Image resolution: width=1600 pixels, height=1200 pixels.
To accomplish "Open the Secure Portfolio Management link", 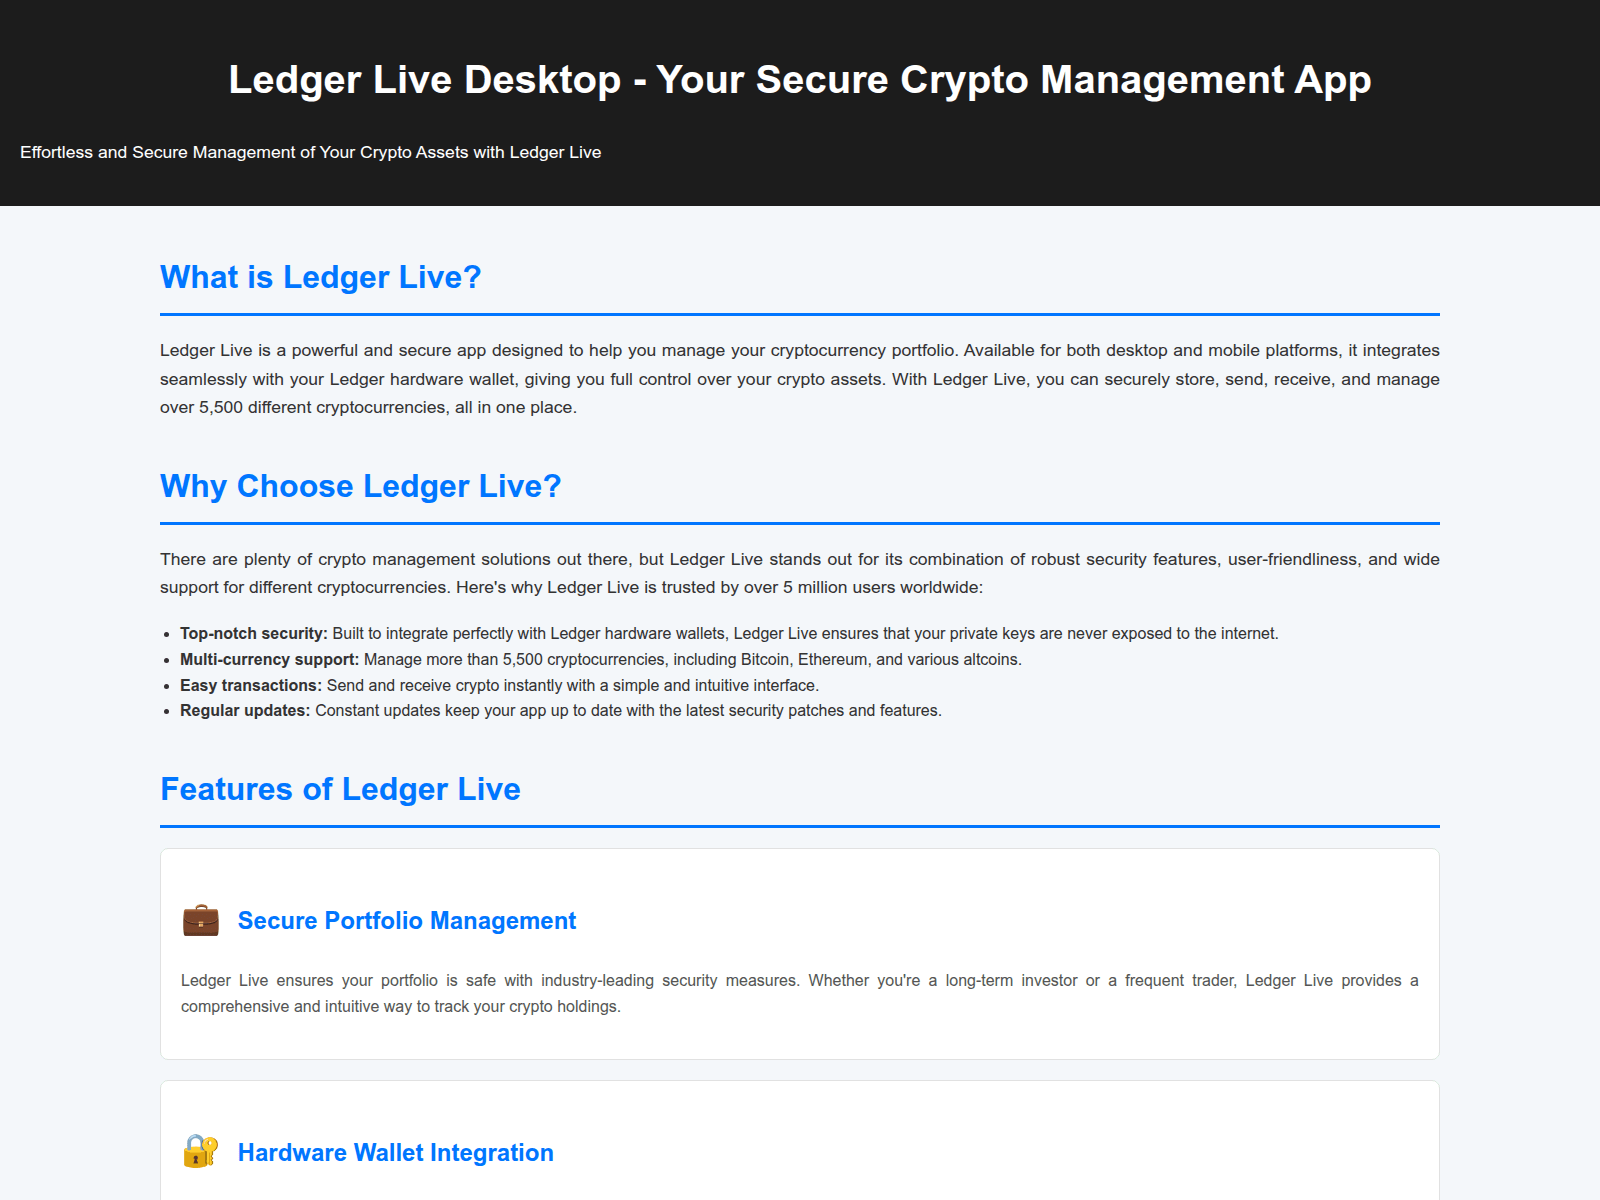I will (x=406, y=920).
